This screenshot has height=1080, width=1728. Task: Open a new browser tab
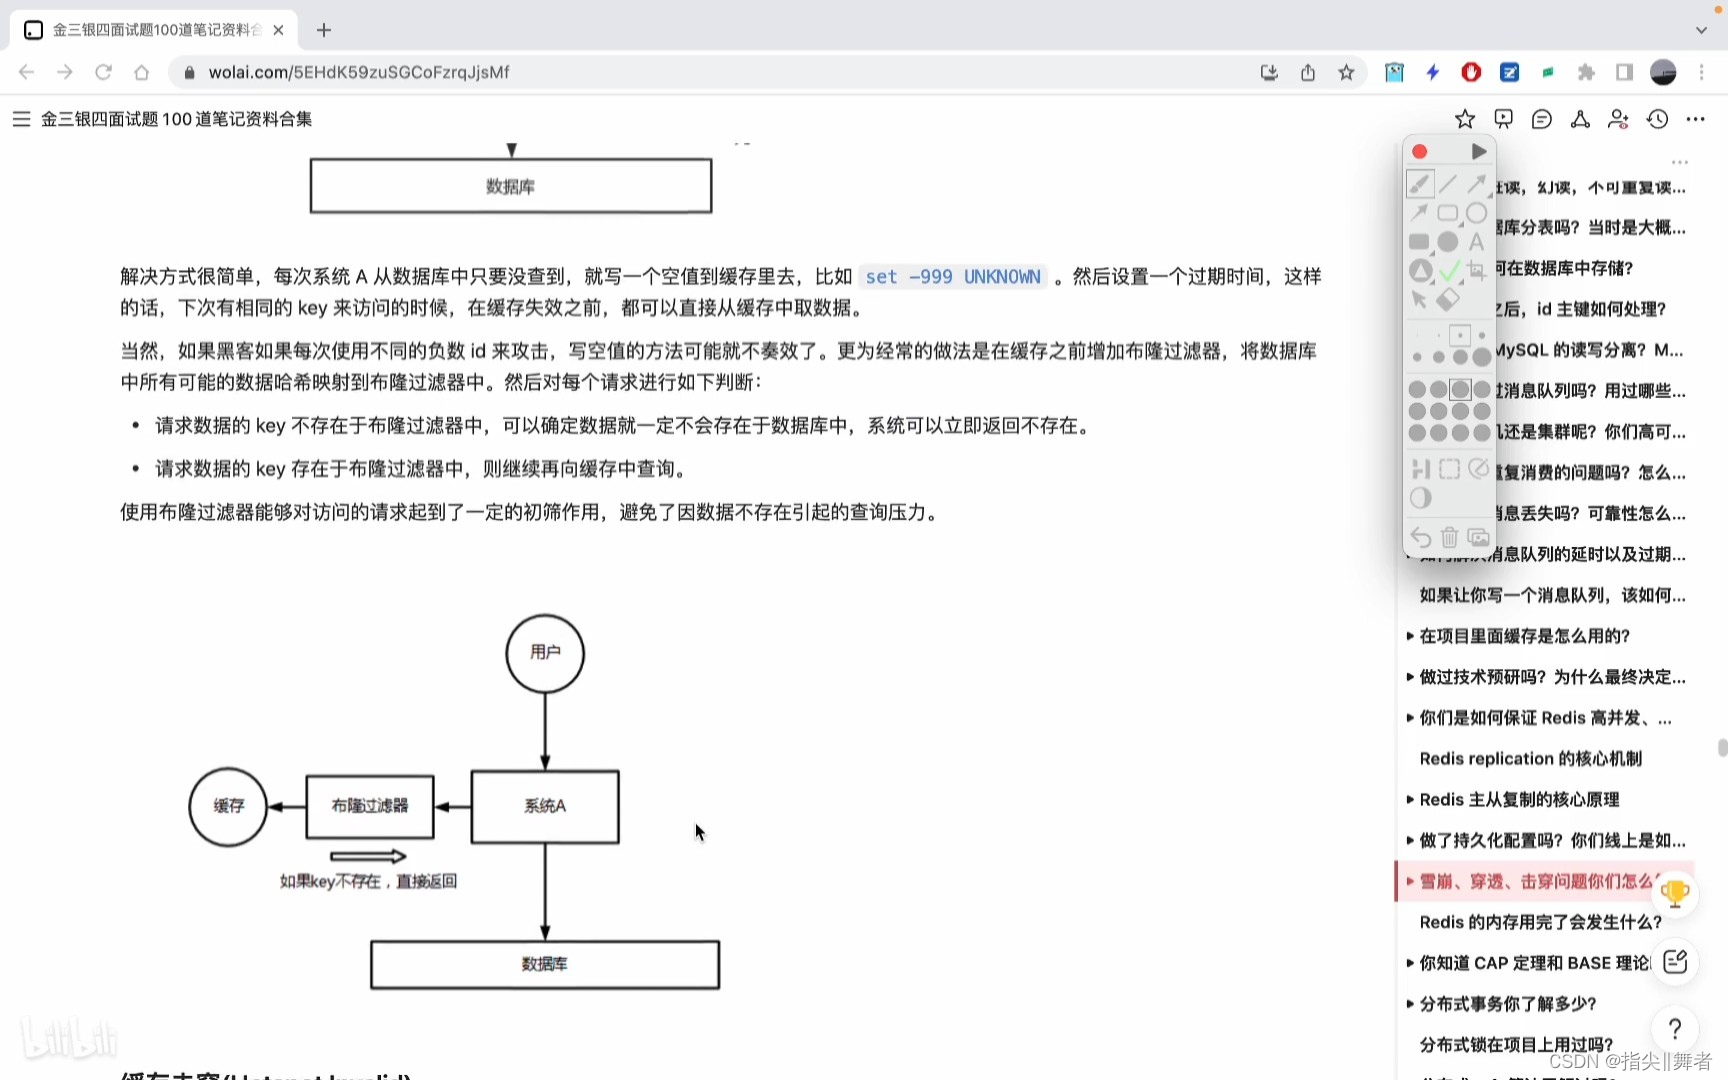324,30
